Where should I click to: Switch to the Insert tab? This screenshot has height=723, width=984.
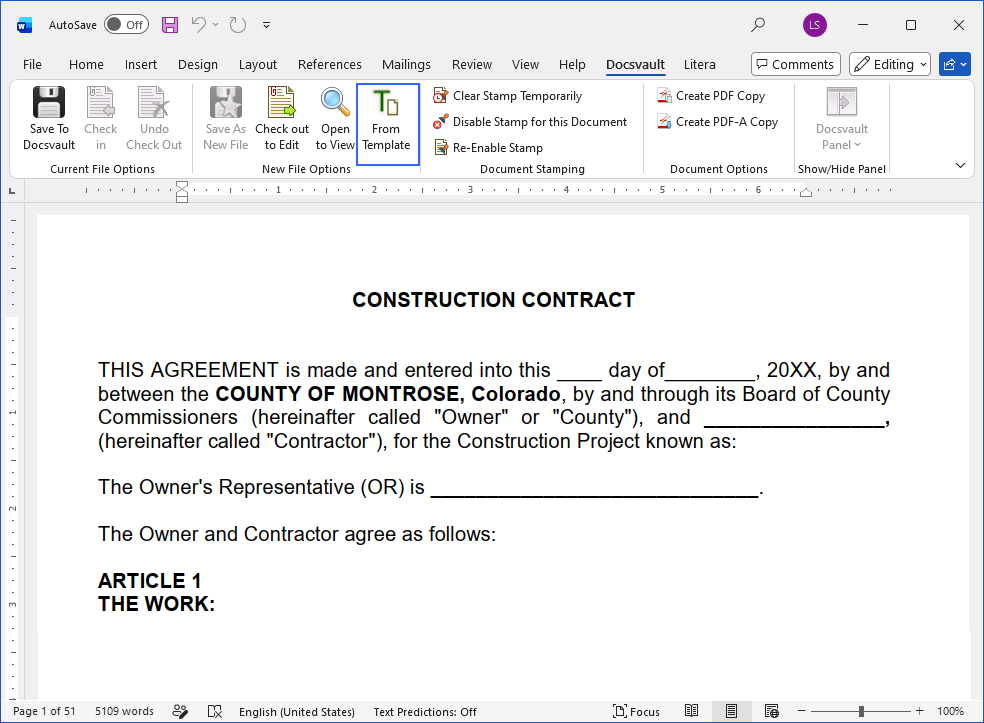pyautogui.click(x=141, y=65)
